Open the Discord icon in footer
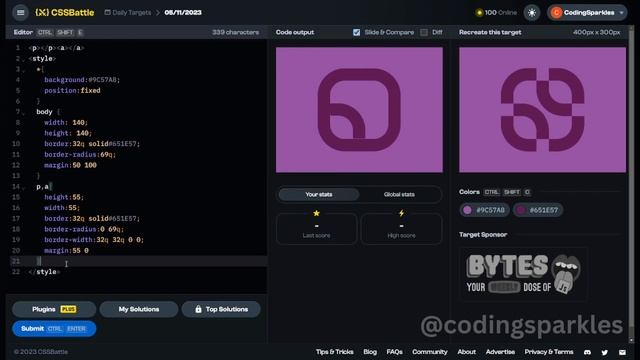This screenshot has height=360, width=640. 587,352
